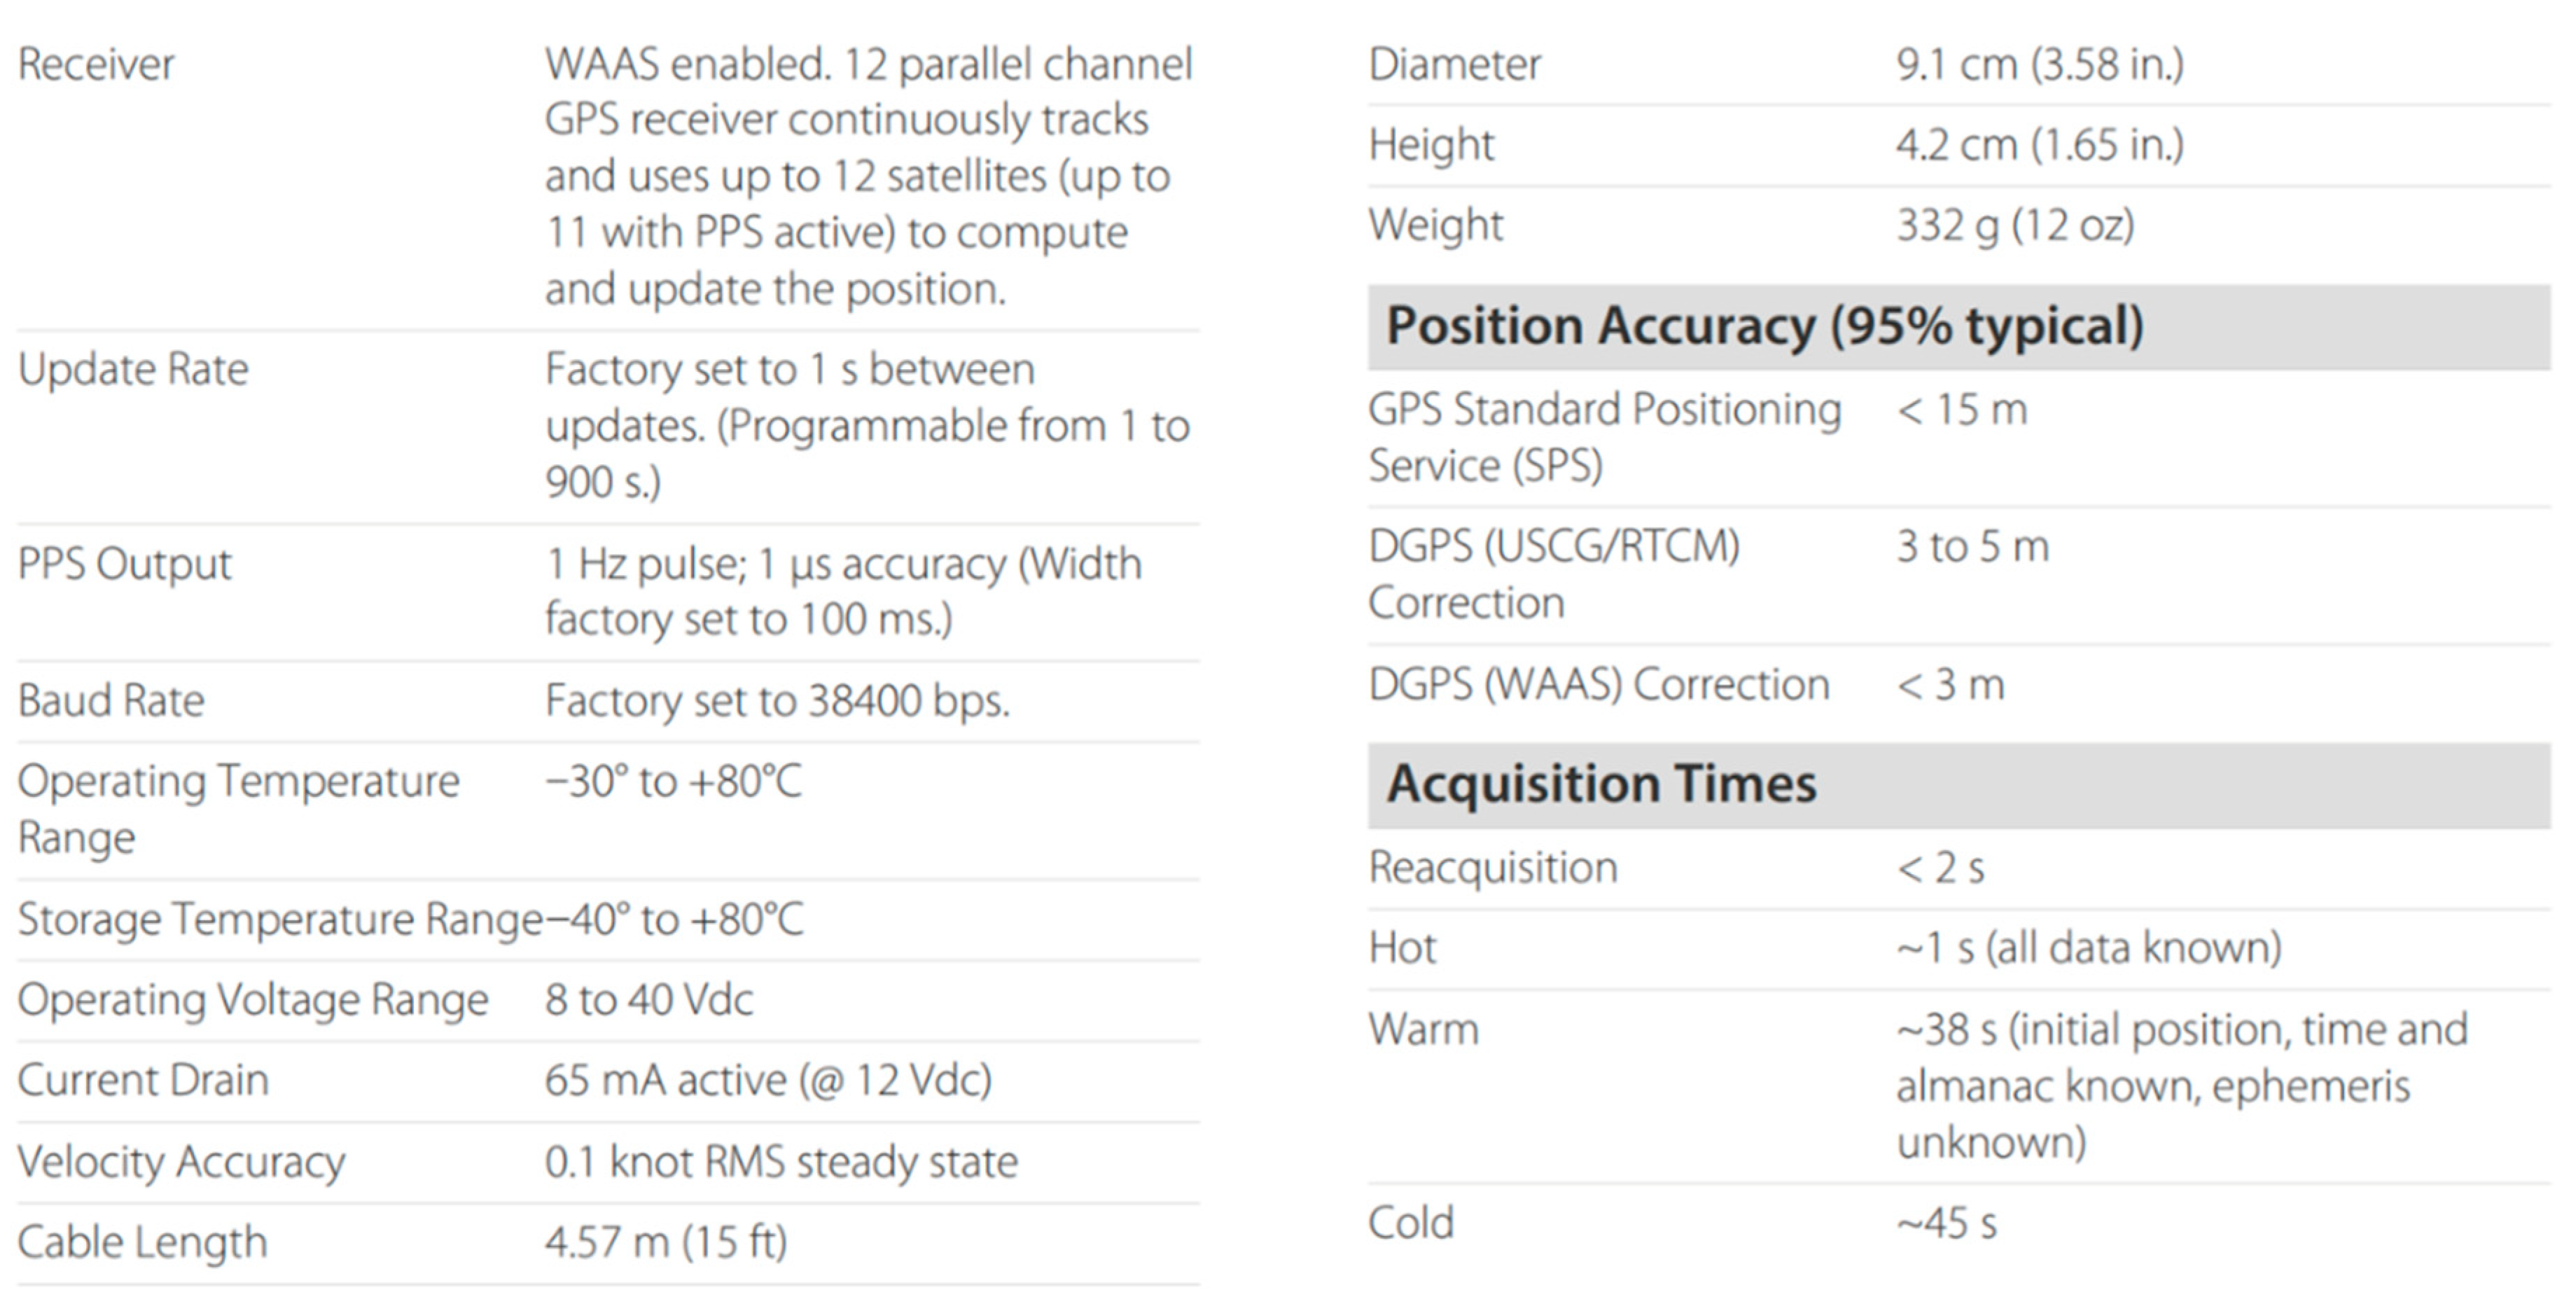
Task: Click the Storage Temperature Range label
Action: 280,920
